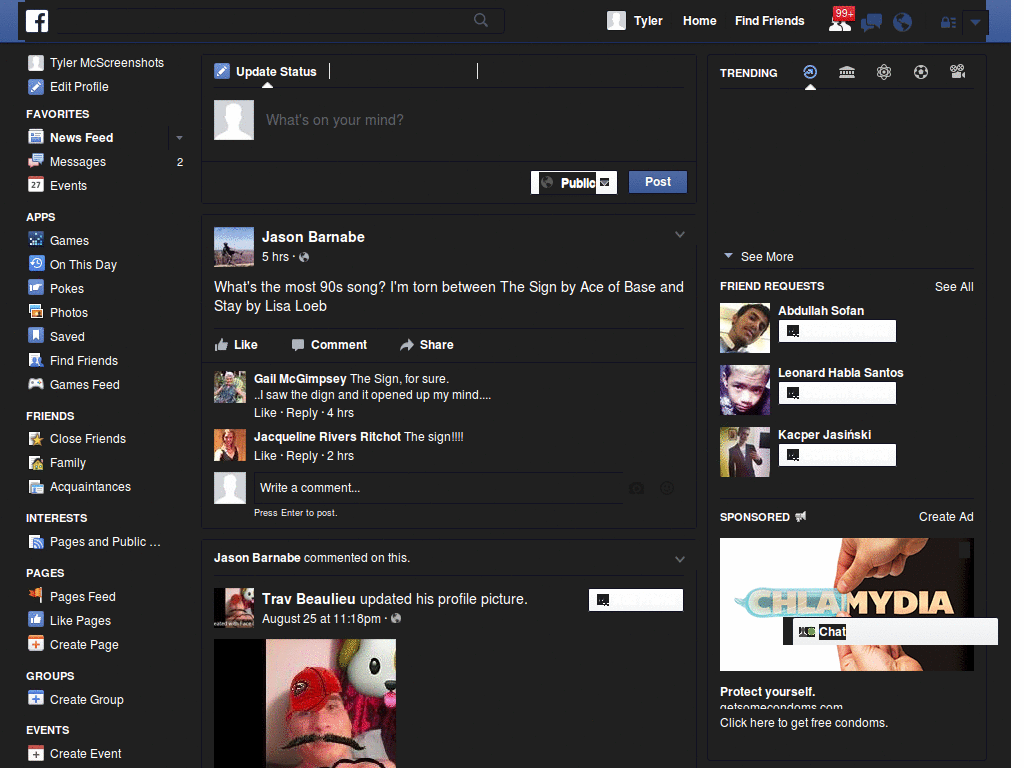This screenshot has height=768, width=1024.
Task: Show science and technology trends icon
Action: pos(884,72)
